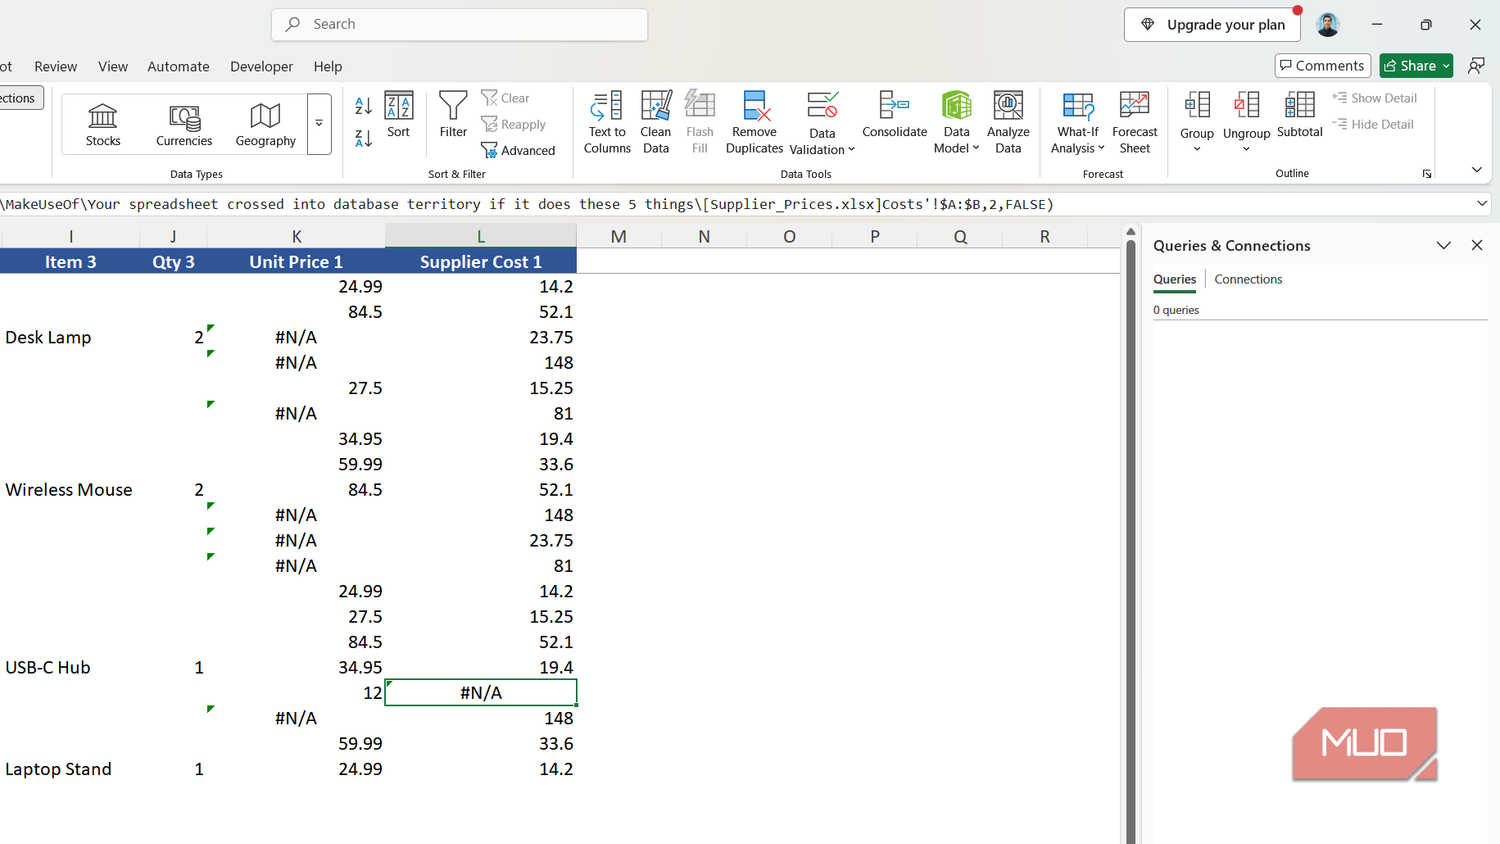
Task: Switch to the Connections tab in pane
Action: coord(1248,279)
